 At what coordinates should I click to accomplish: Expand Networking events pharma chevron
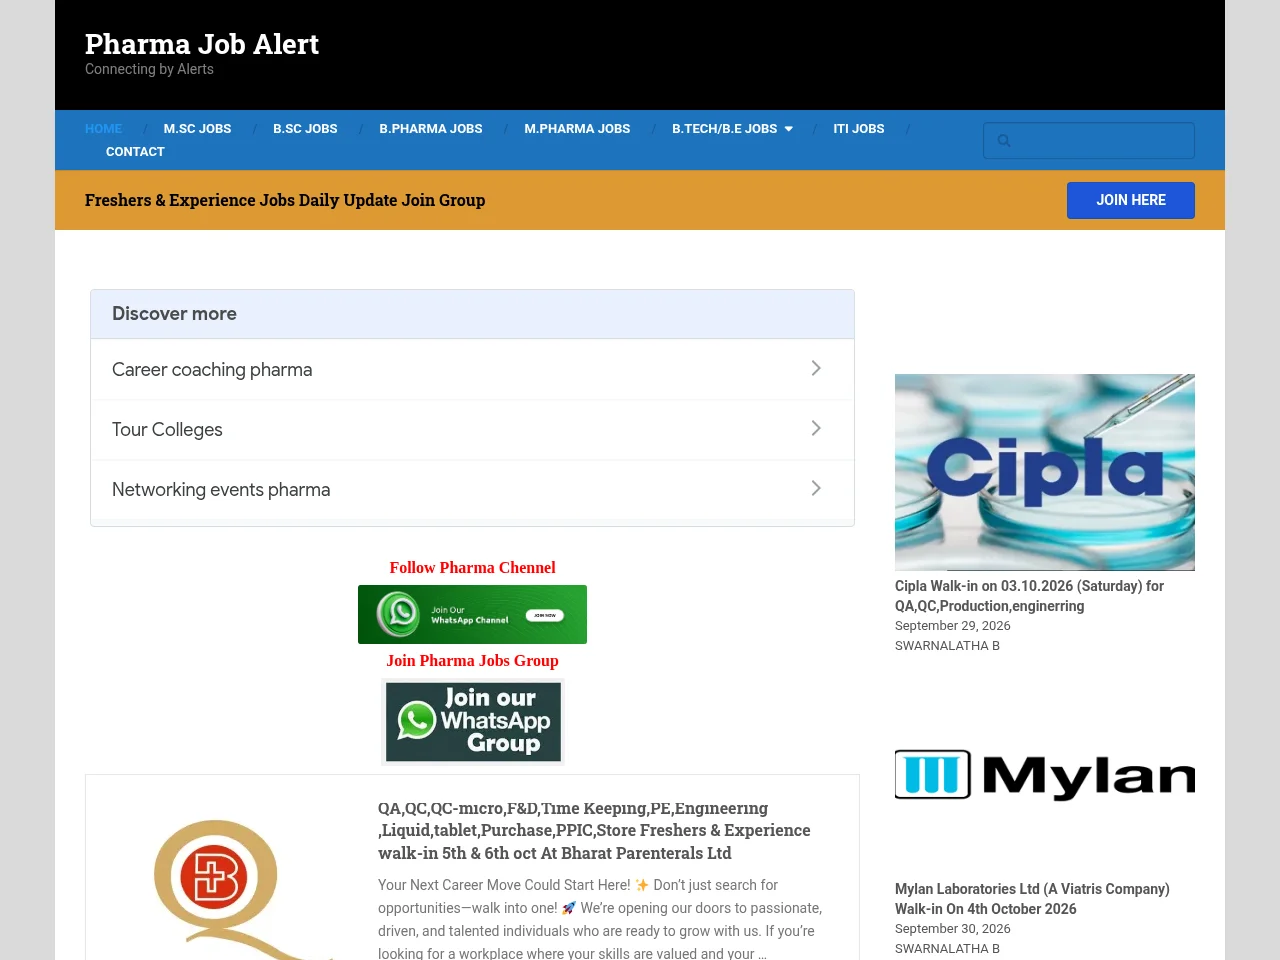pos(816,488)
